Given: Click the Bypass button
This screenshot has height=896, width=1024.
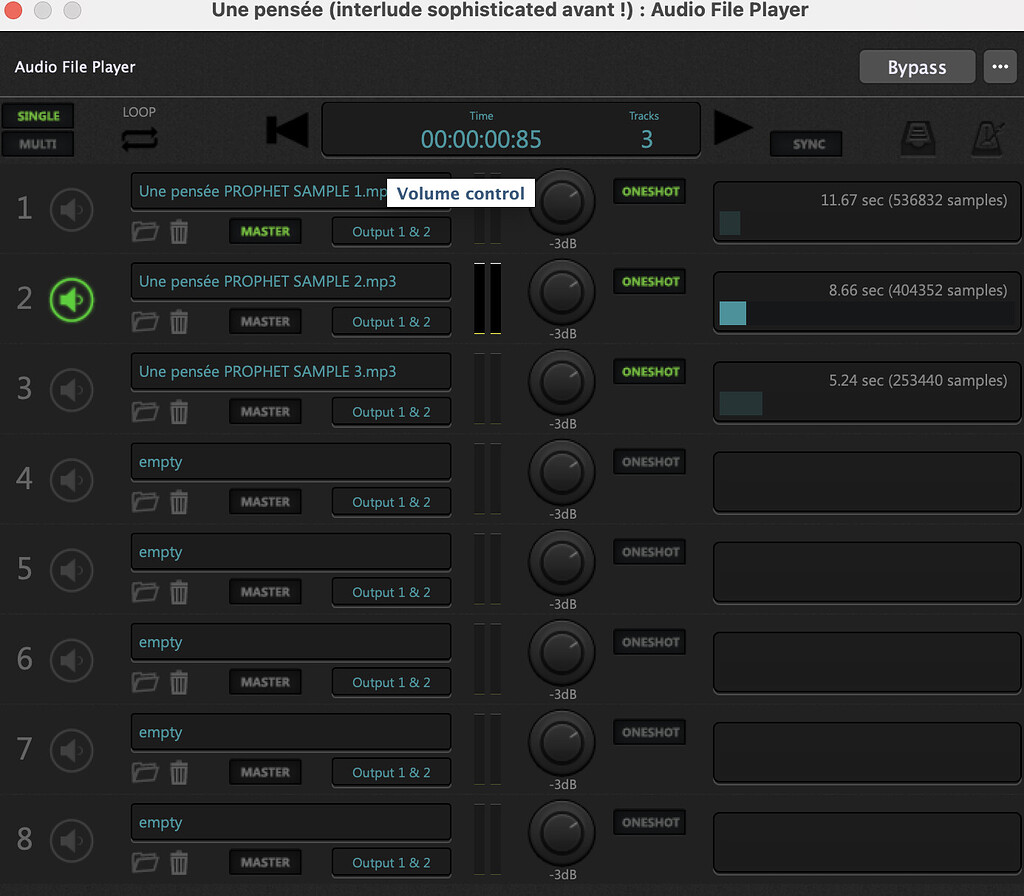Looking at the screenshot, I should 916,68.
